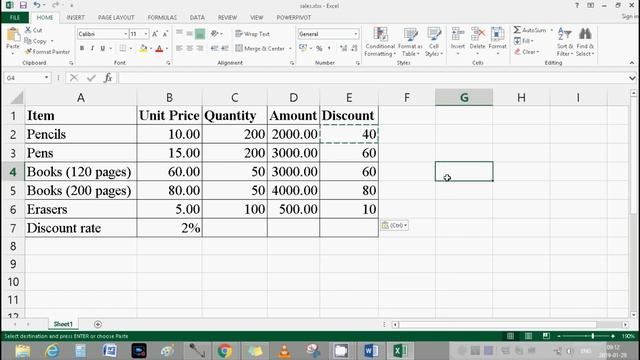Switch to the FORMULAS tab
The height and width of the screenshot is (360, 640).
tap(162, 18)
